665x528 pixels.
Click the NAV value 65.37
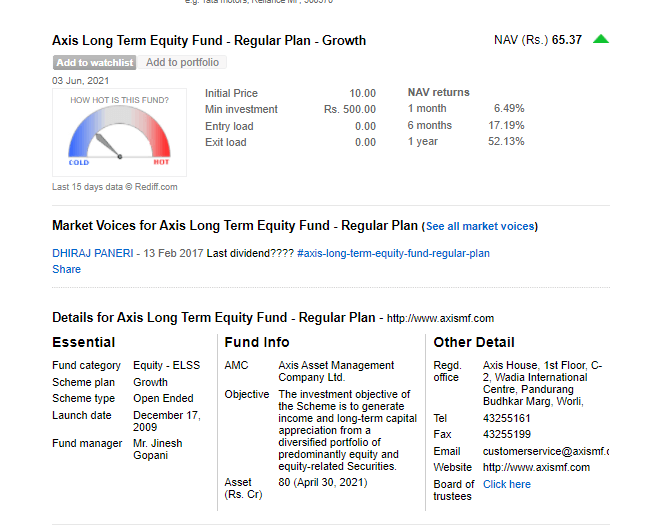point(567,40)
